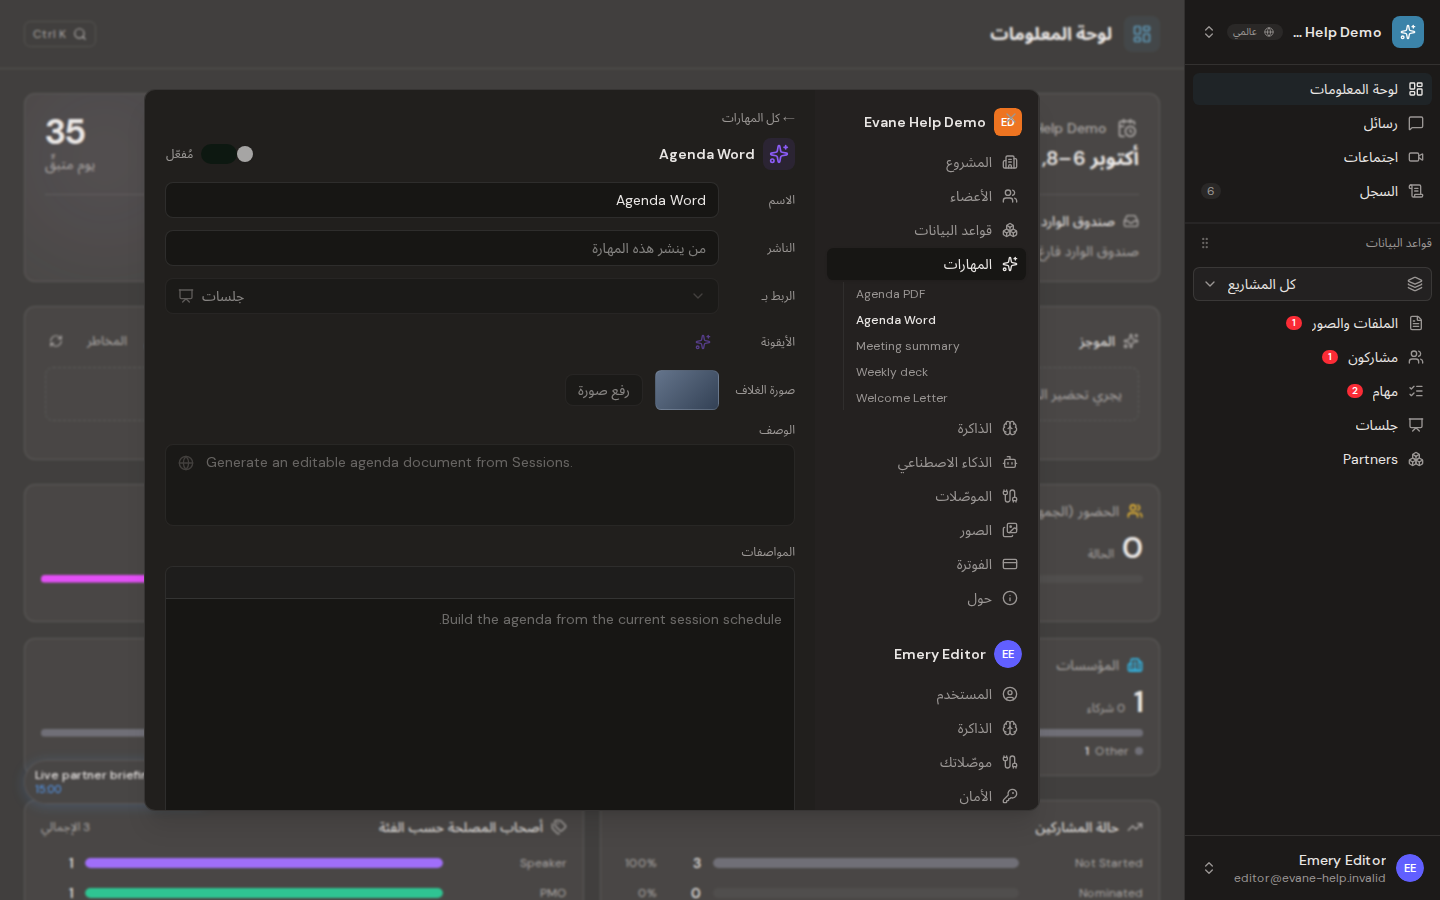Image resolution: width=1440 pixels, height=900 pixels.
Task: Click into the المواصفات specification editor
Action: [x=480, y=705]
